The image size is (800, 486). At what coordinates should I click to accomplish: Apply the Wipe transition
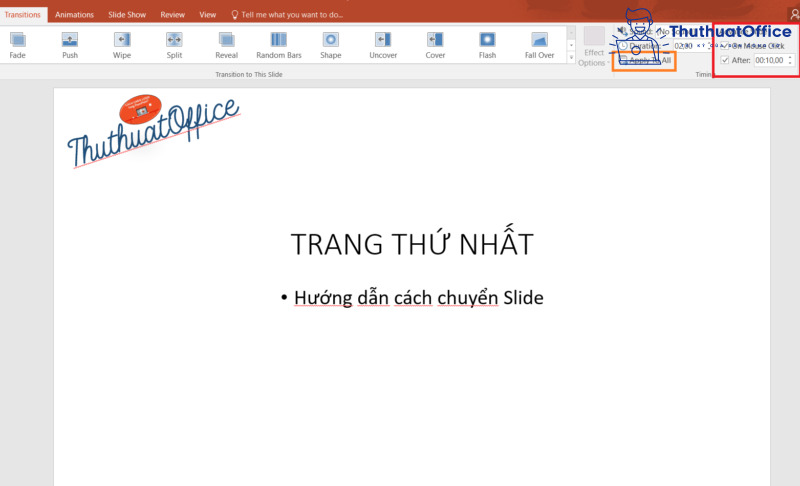[122, 45]
